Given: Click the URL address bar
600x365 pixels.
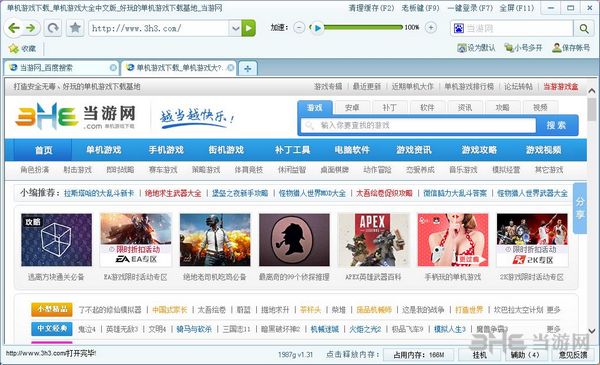Looking at the screenshot, I should pos(159,28).
